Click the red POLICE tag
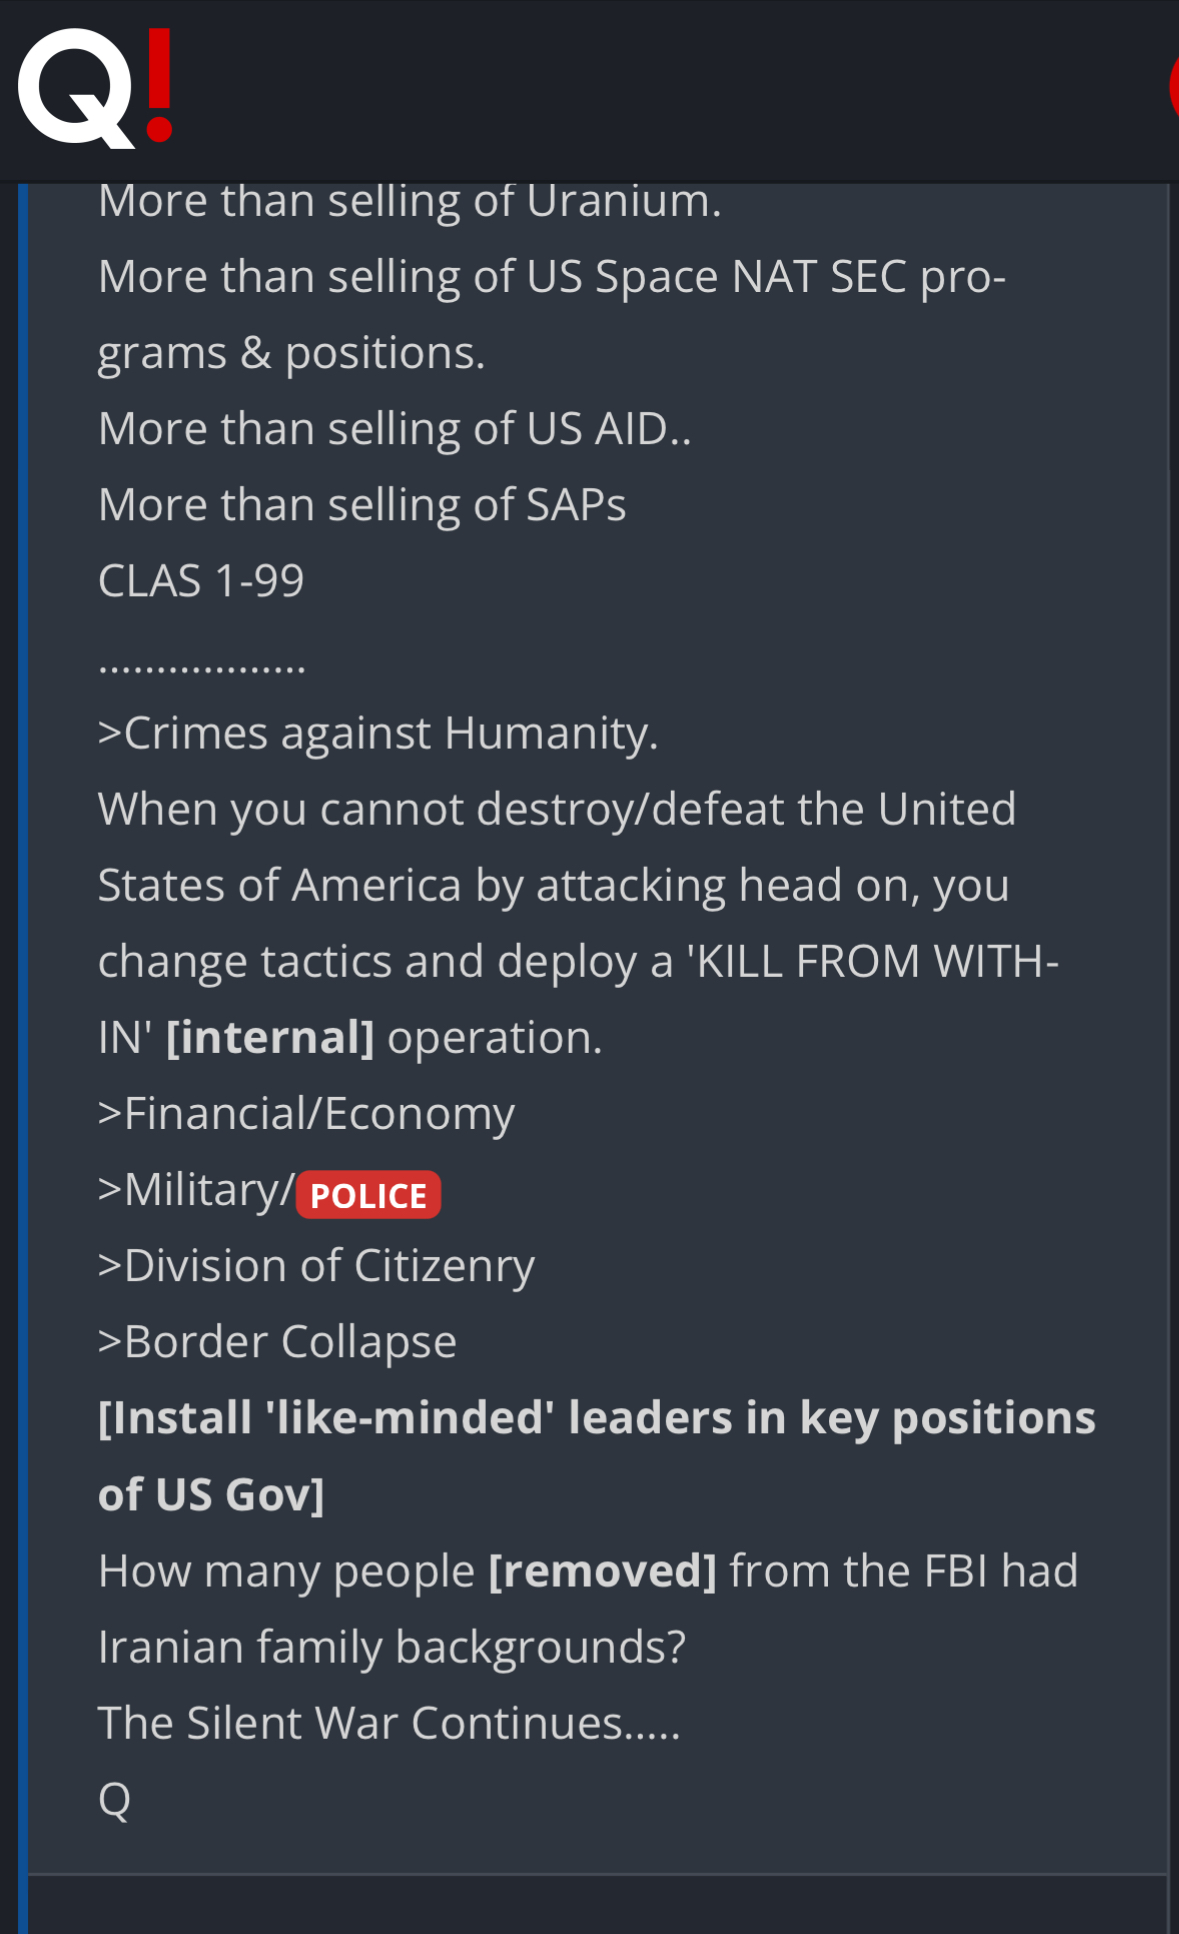The image size is (1179, 1934). (x=368, y=1195)
